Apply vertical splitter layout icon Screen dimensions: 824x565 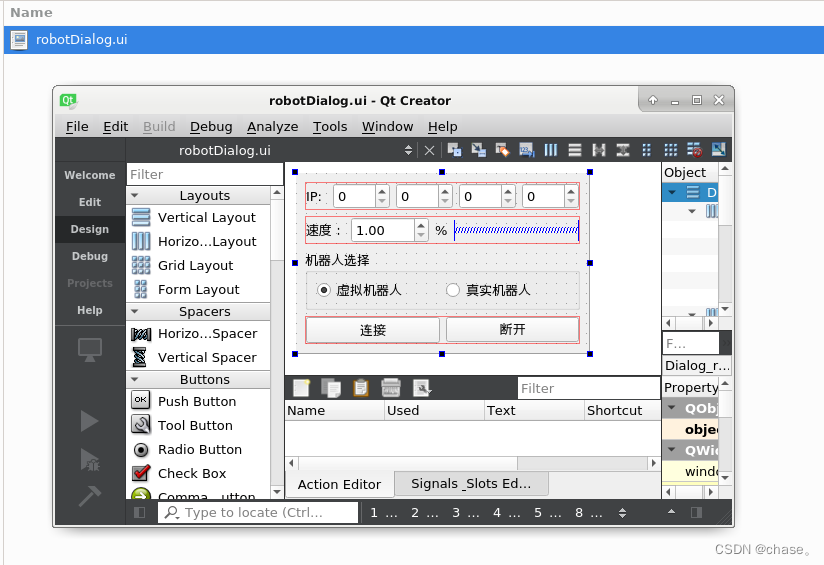tap(623, 150)
